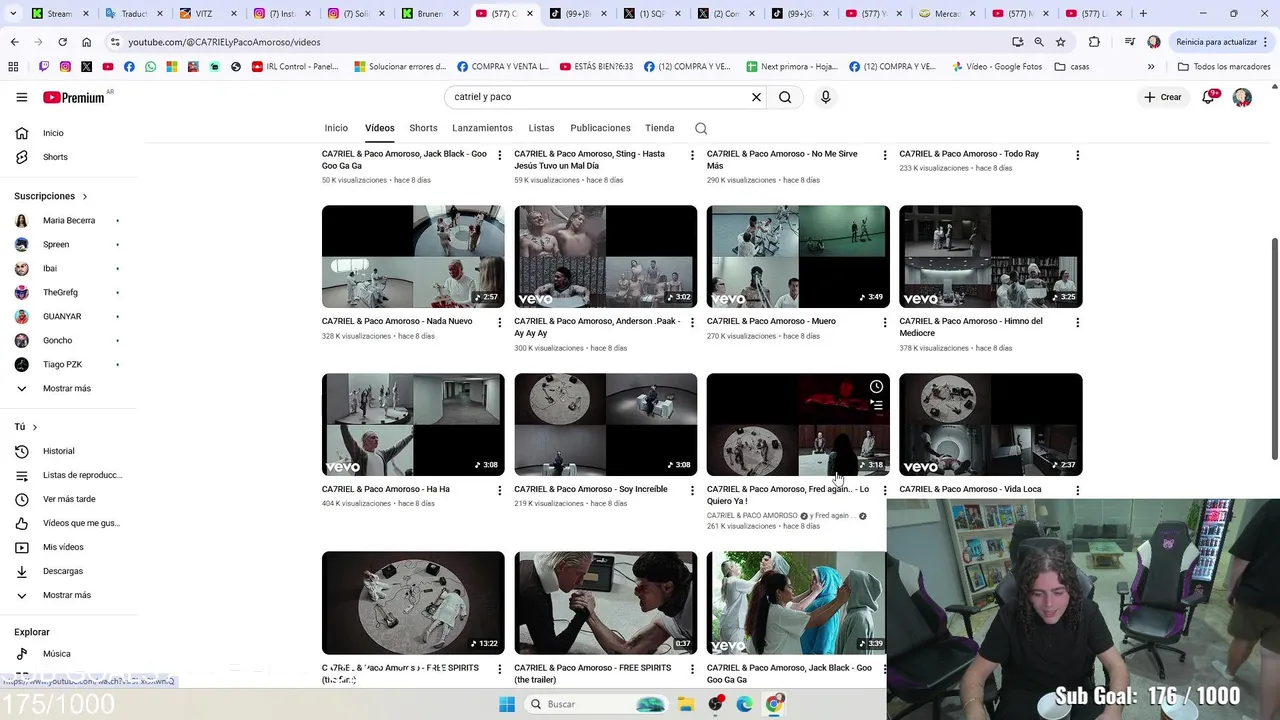Image resolution: width=1280 pixels, height=720 pixels.
Task: Click the YouTube Premium logo
Action: coord(73,97)
